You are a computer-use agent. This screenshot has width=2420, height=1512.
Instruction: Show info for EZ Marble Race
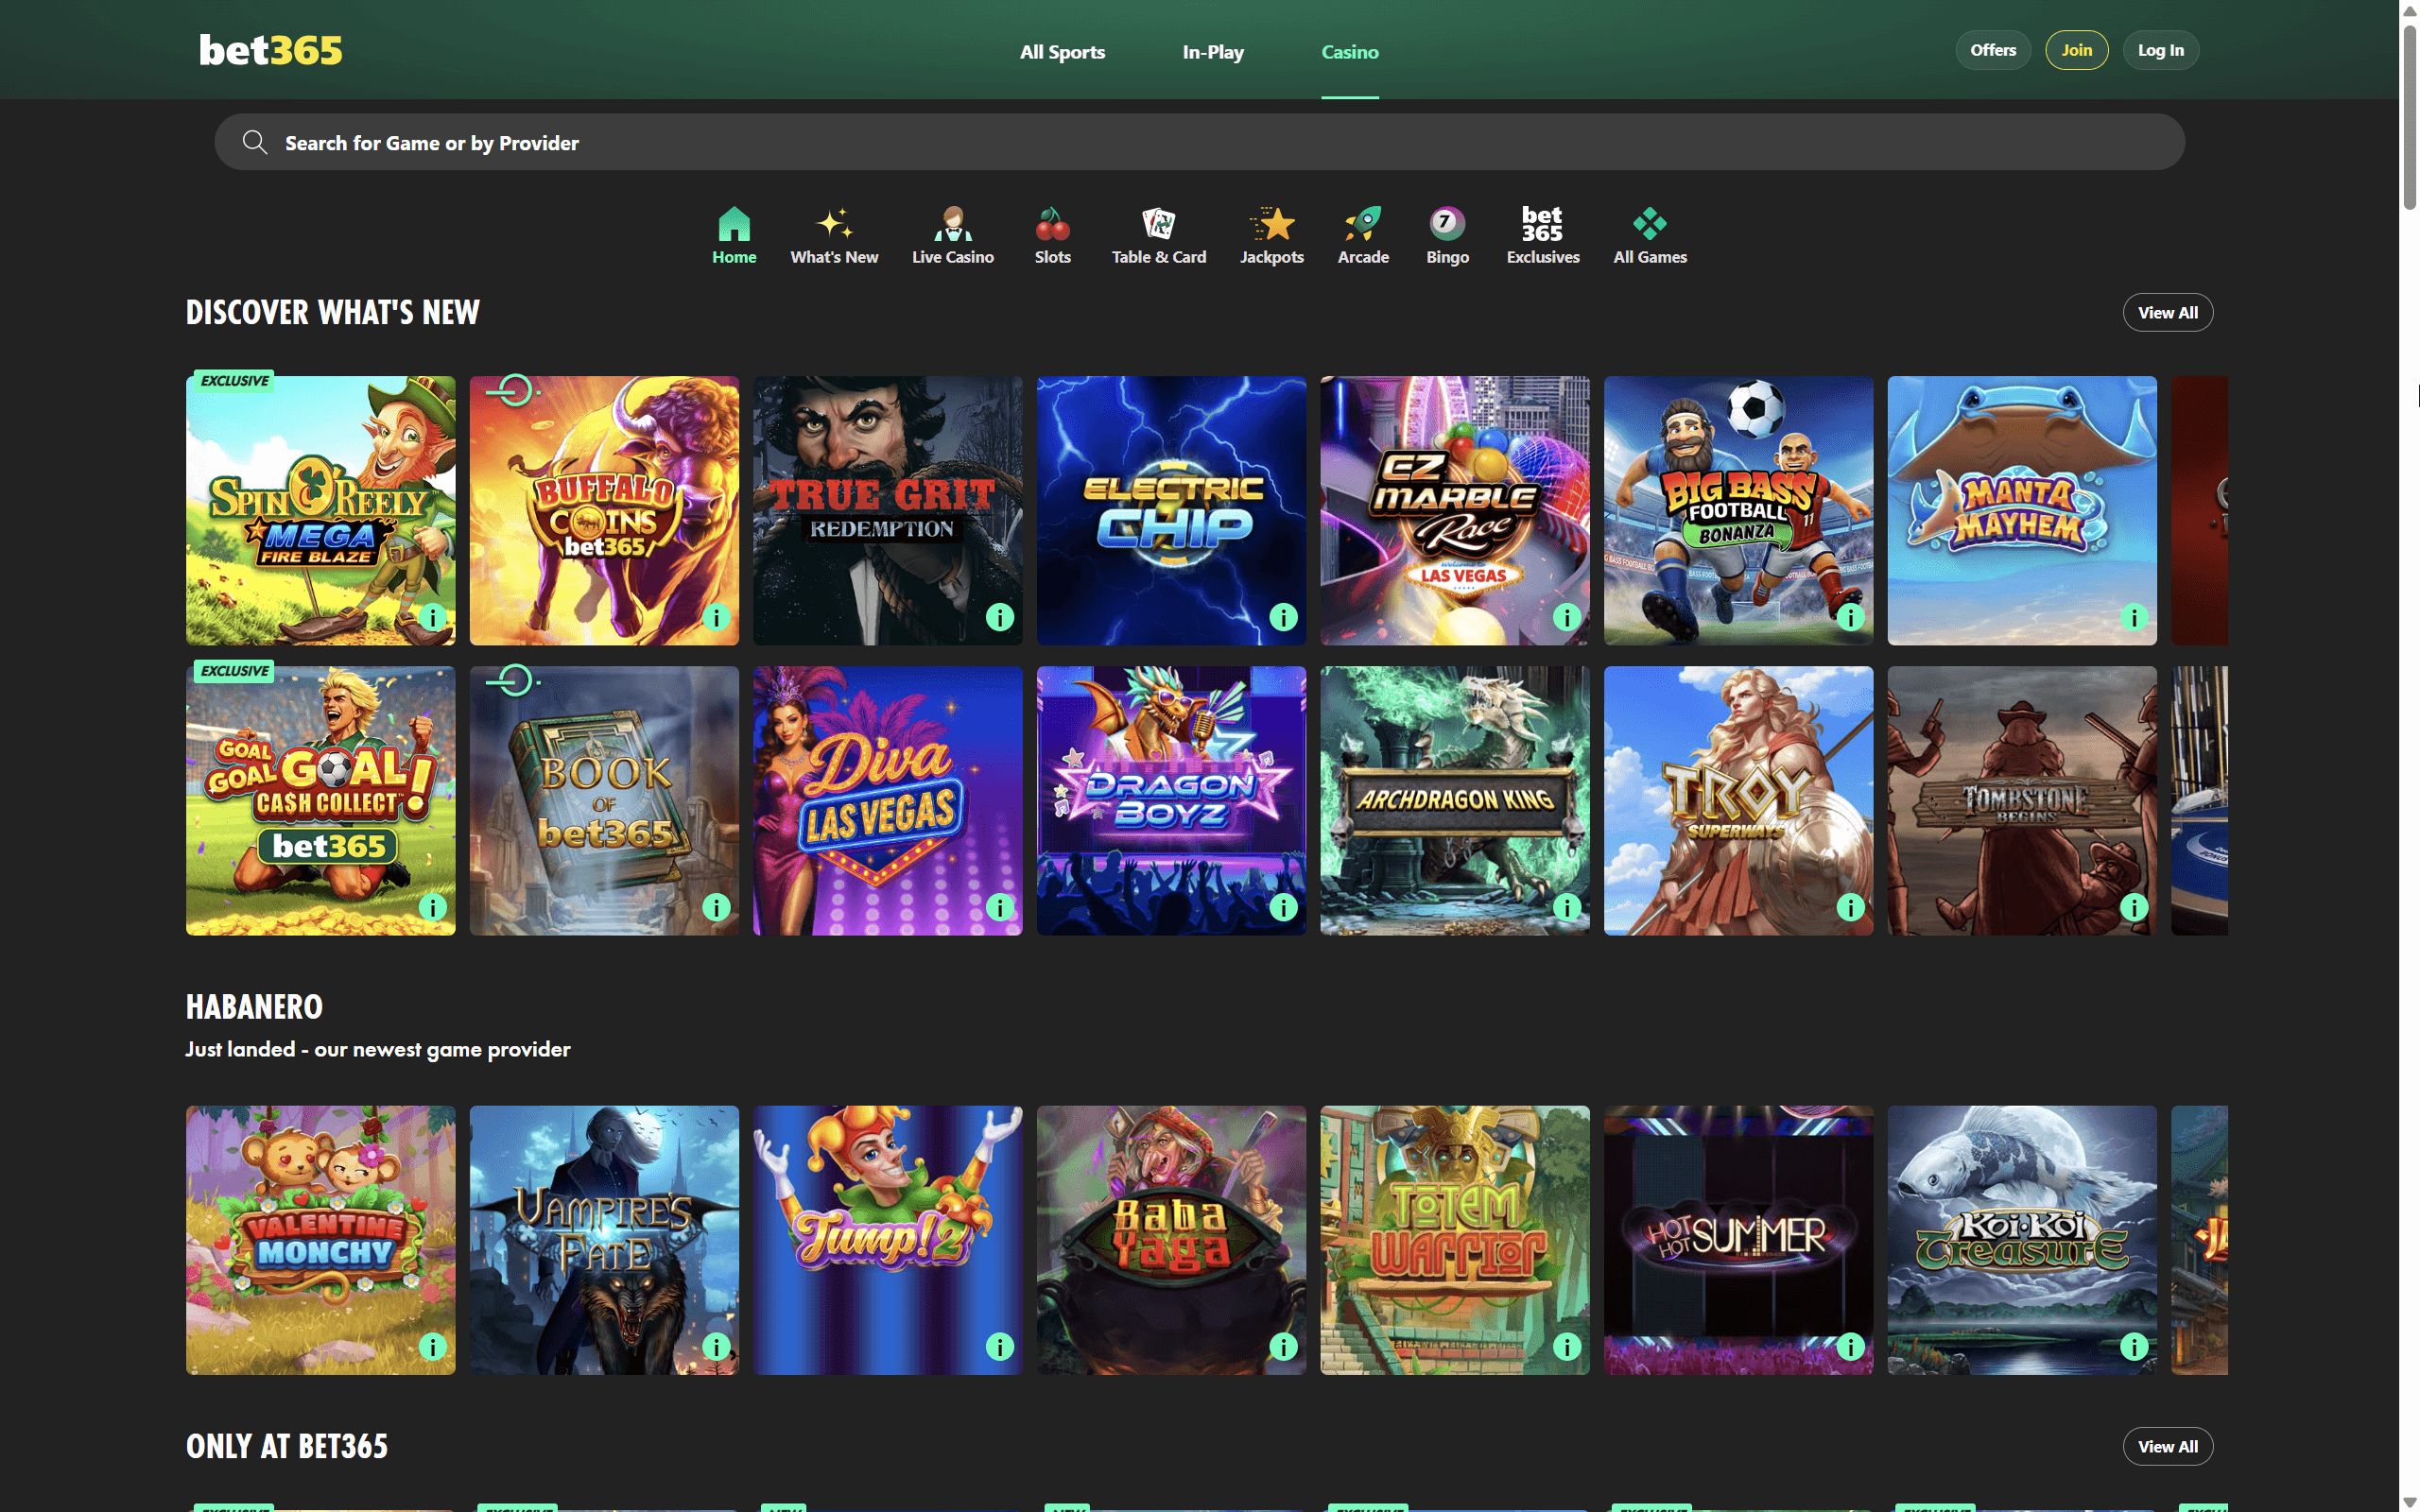pyautogui.click(x=1567, y=617)
